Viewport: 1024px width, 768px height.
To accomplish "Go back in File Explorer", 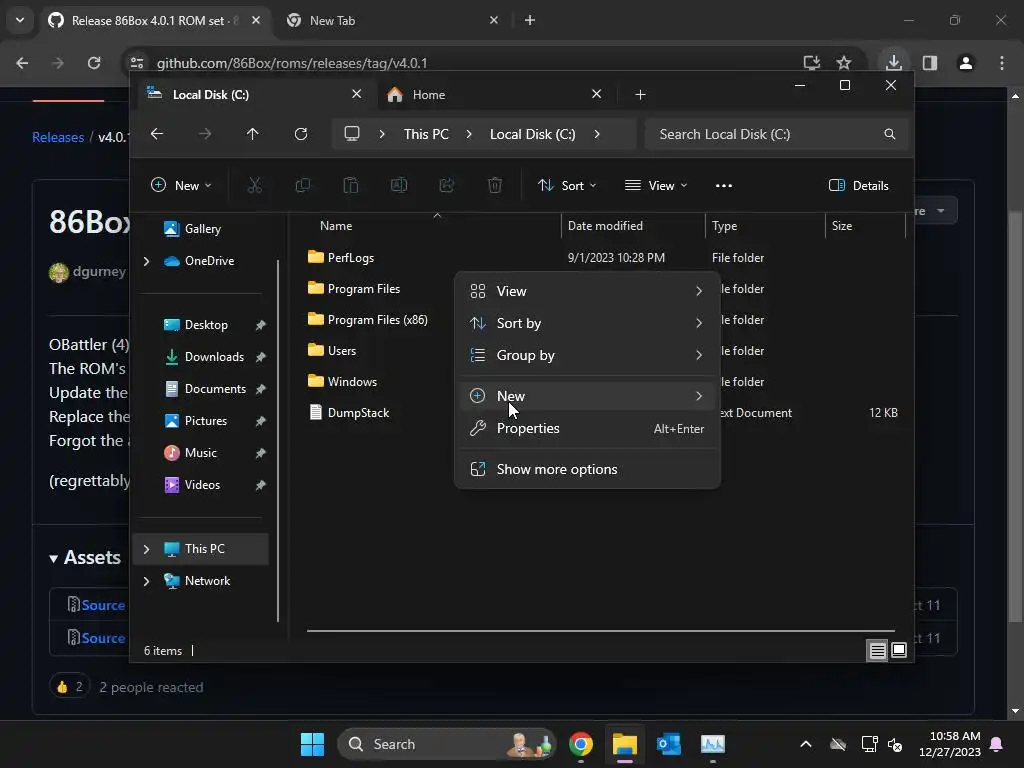I will tap(157, 134).
